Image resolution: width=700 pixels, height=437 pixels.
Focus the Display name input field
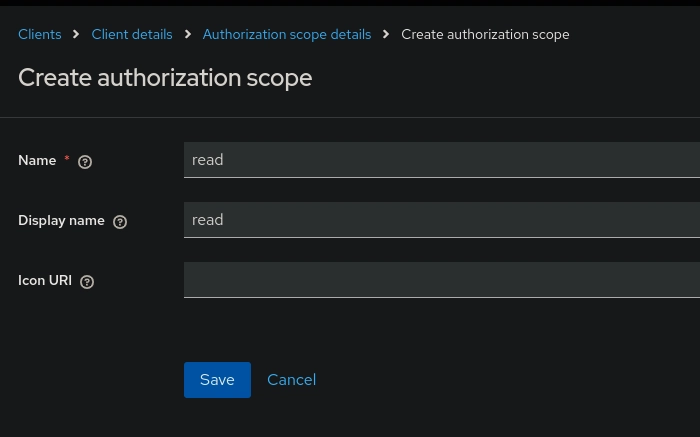[442, 220]
